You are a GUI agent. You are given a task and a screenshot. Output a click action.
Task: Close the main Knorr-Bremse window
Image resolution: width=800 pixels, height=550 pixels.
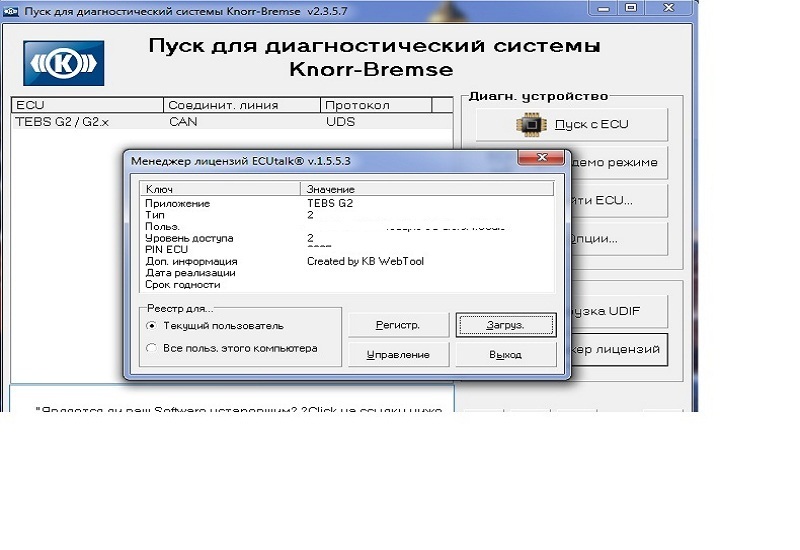(x=669, y=8)
